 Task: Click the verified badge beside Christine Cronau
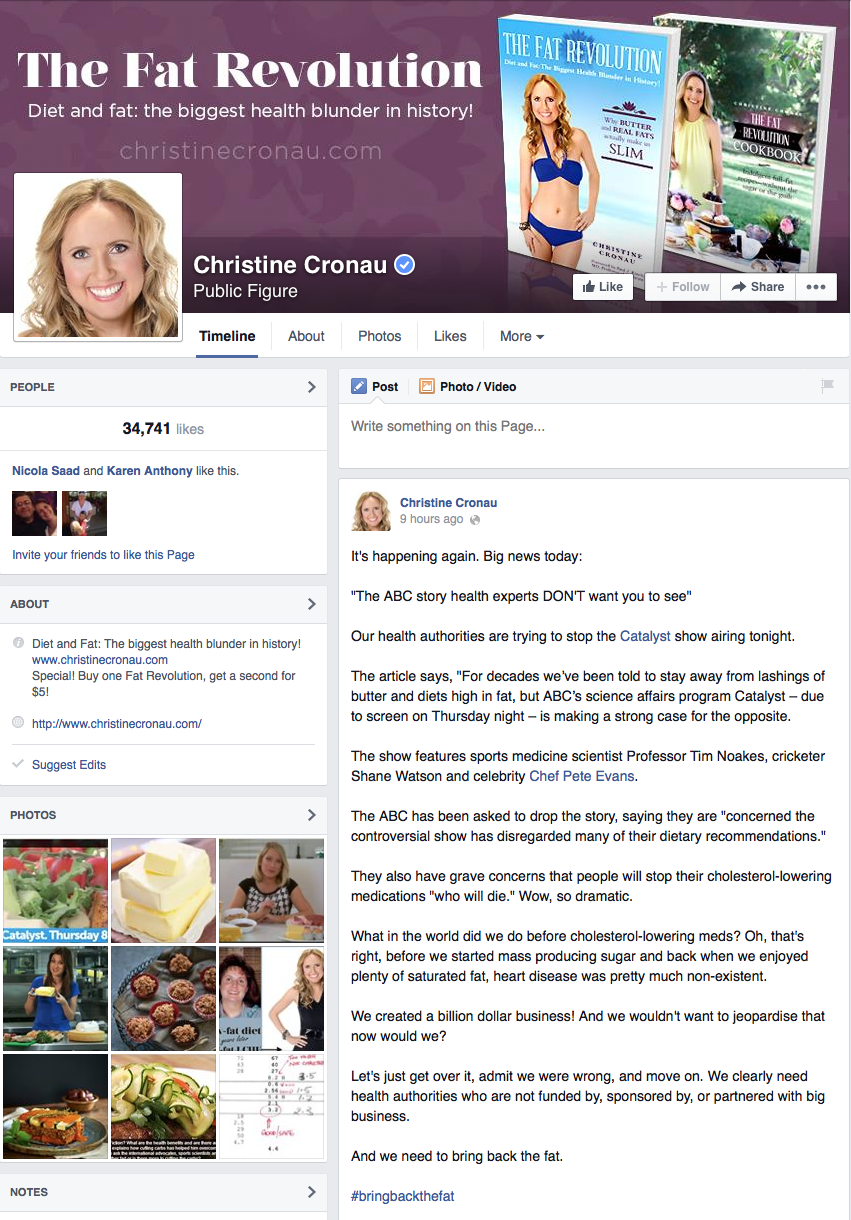tap(404, 265)
